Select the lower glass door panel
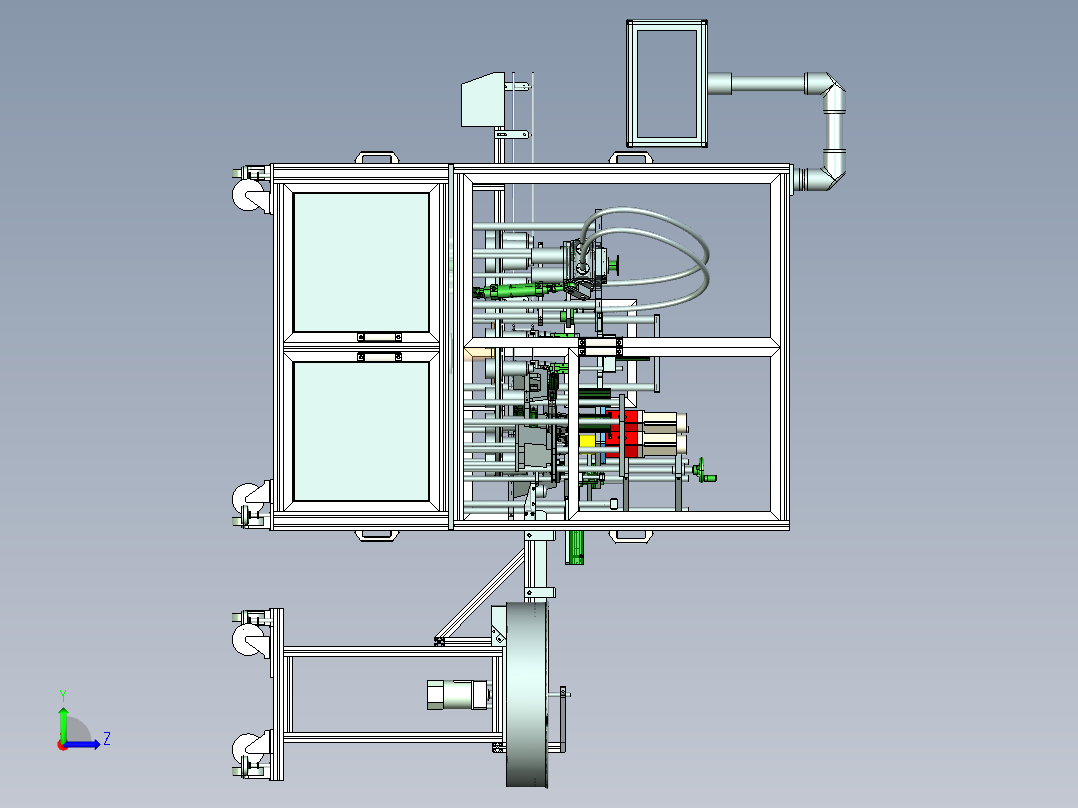Screen dimensions: 1078x808 (x=362, y=431)
